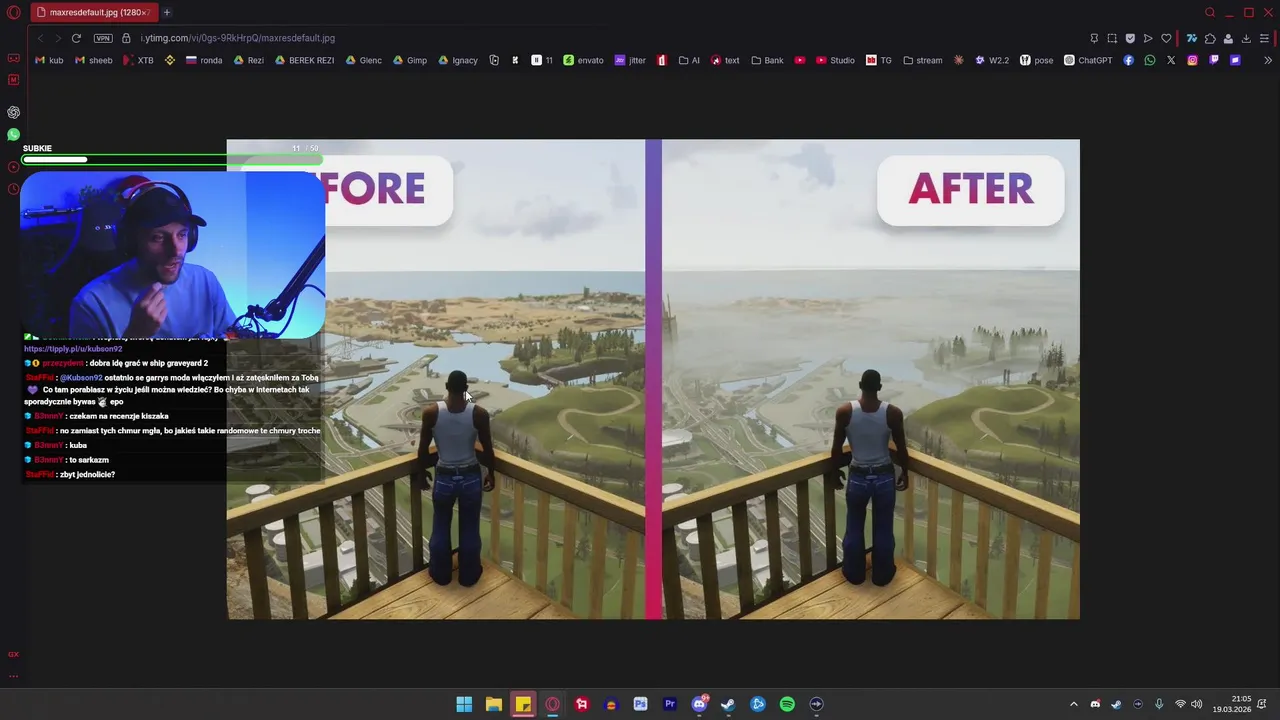Open ChatGPT icon in Opera sidebar

pyautogui.click(x=13, y=112)
